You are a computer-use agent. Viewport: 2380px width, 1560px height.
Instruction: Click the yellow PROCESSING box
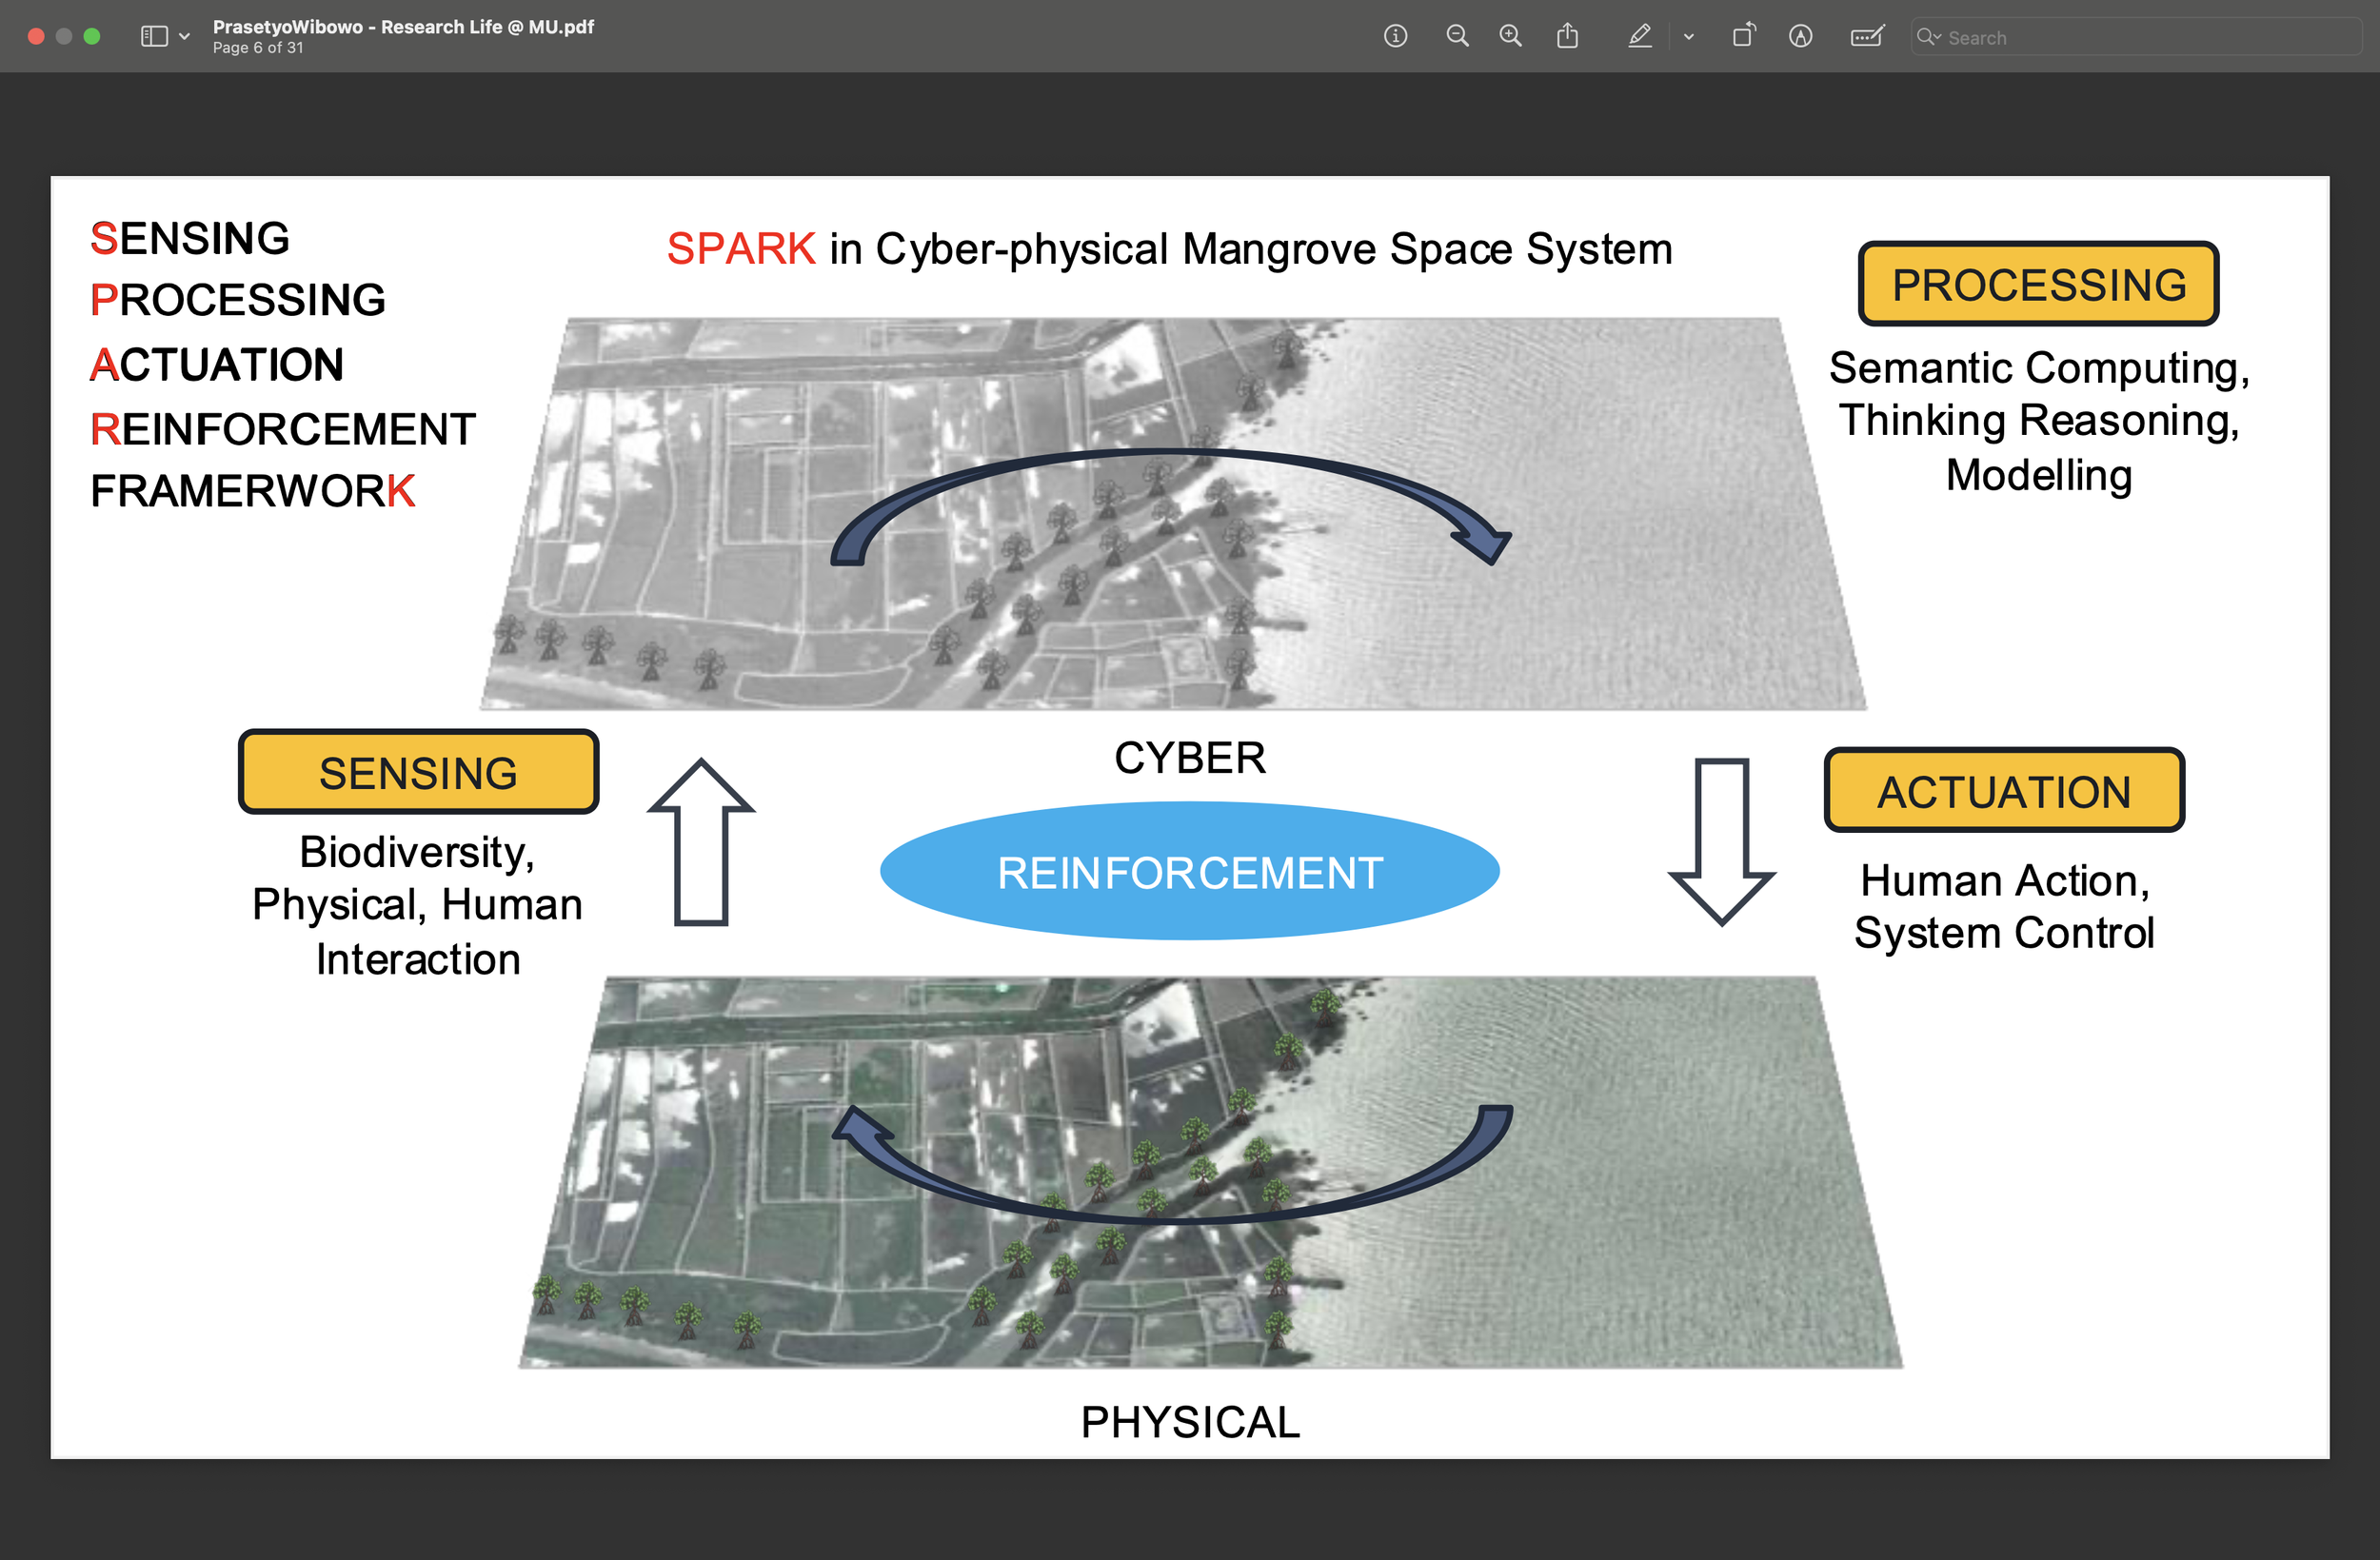(2038, 285)
